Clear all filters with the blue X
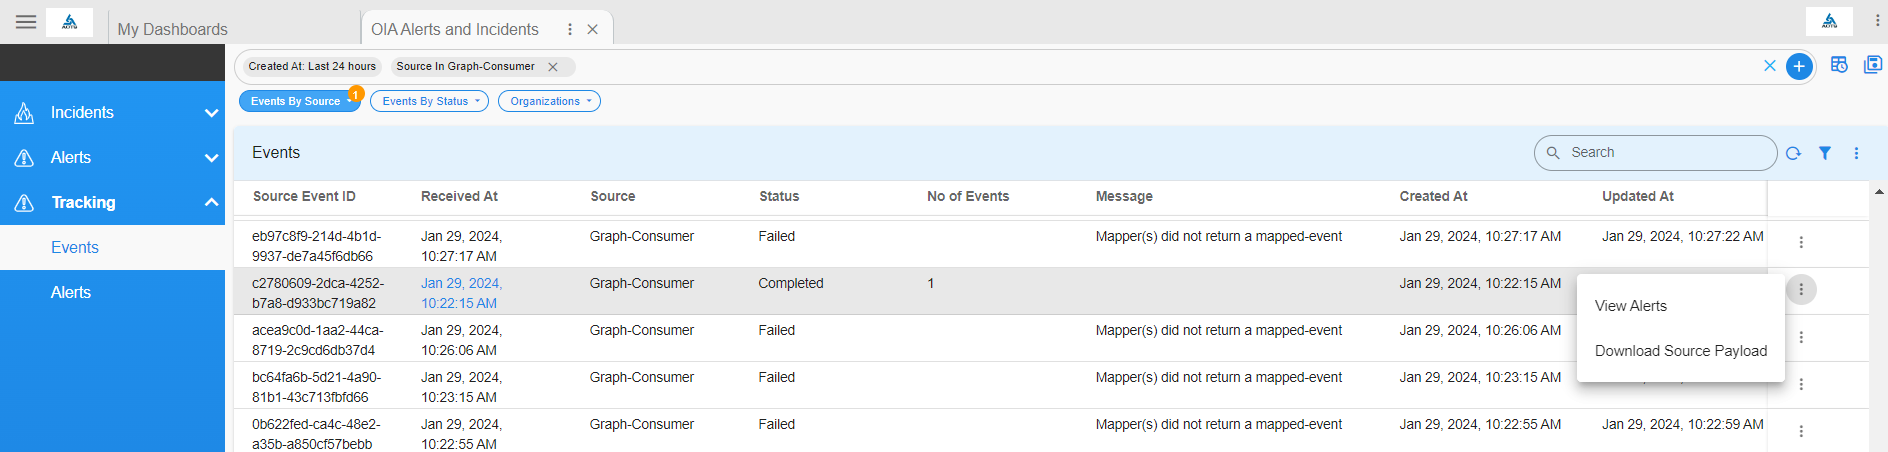Screen dimensions: 1888x452 point(1770,66)
